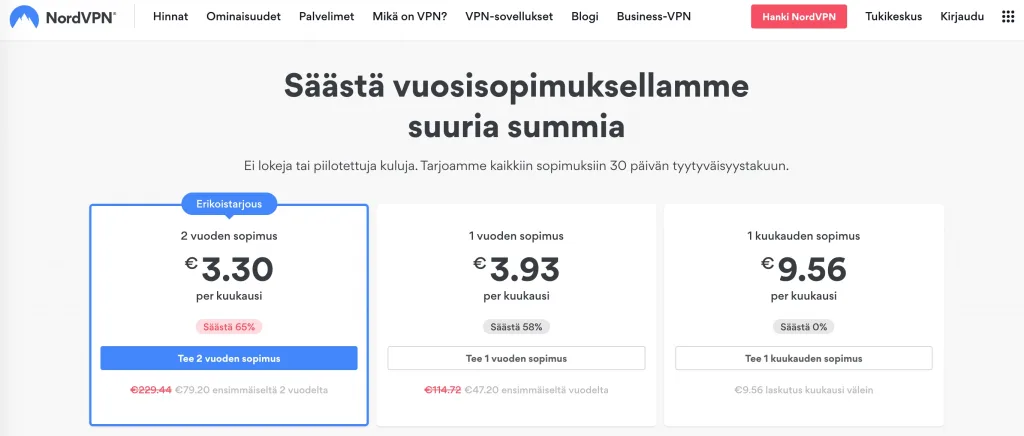Open the VPN-sovellukset menu item
This screenshot has width=1024, height=436.
click(x=509, y=17)
